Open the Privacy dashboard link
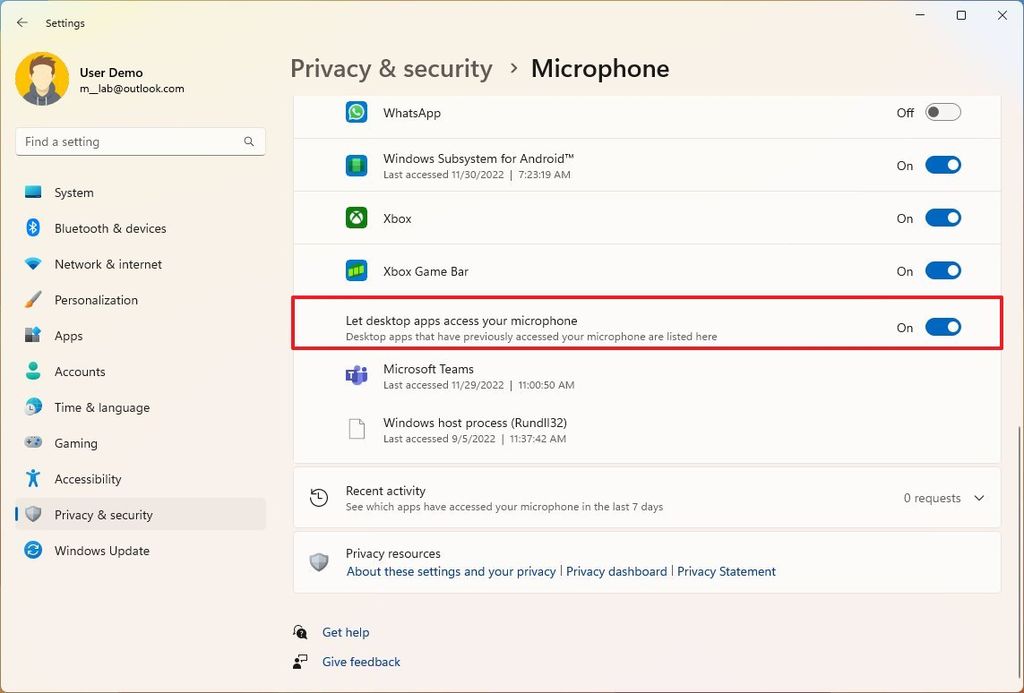This screenshot has height=693, width=1024. (x=616, y=571)
